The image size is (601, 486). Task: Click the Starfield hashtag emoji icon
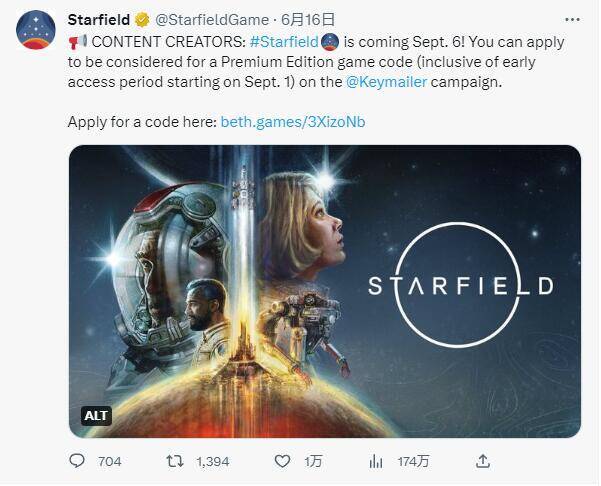click(329, 43)
